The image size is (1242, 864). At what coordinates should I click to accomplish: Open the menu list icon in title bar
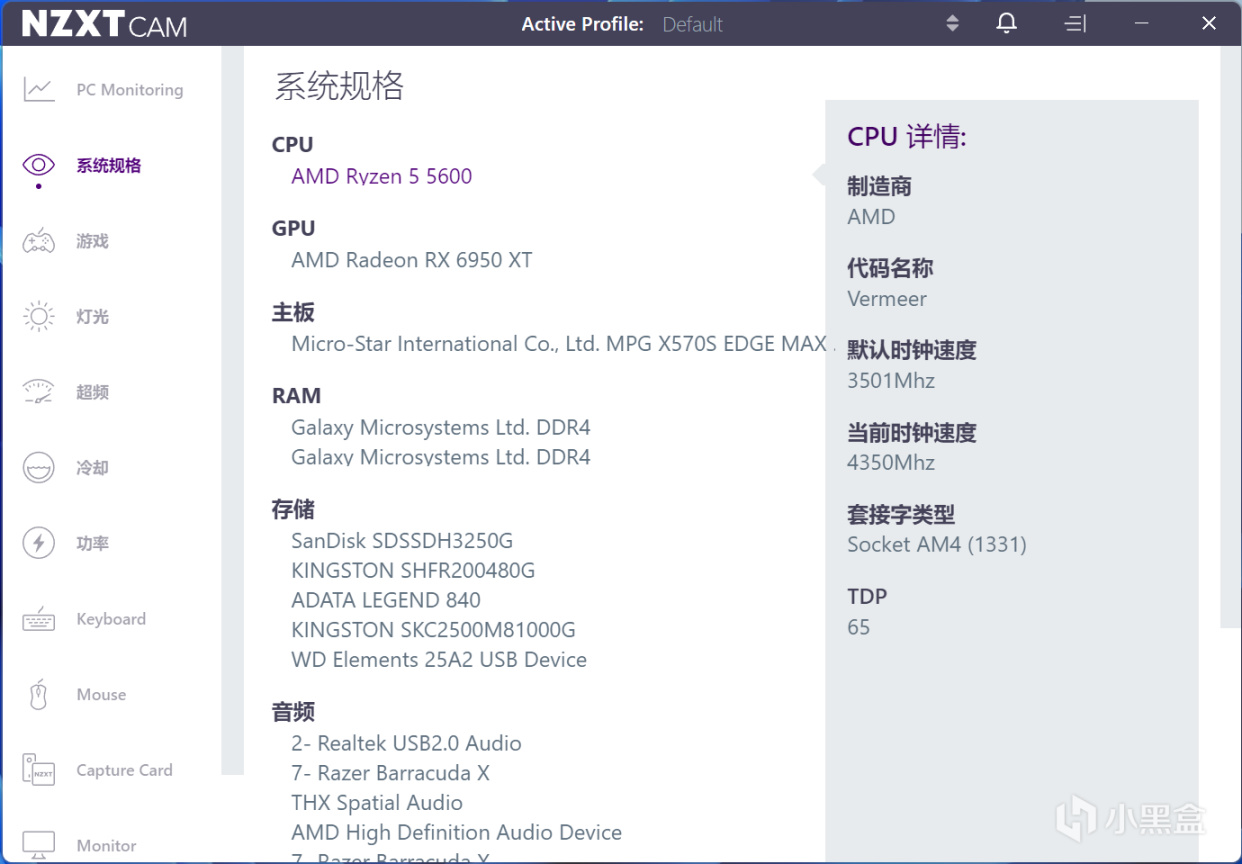pos(1076,23)
